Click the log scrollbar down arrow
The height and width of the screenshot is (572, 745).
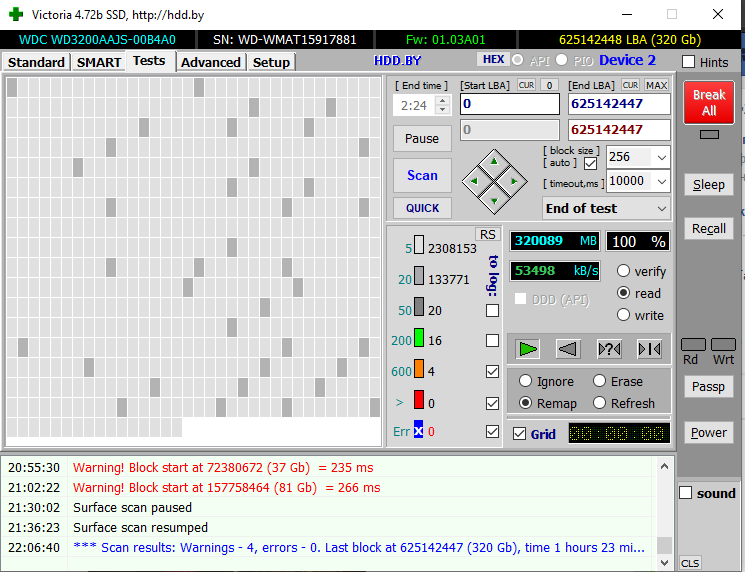click(664, 563)
